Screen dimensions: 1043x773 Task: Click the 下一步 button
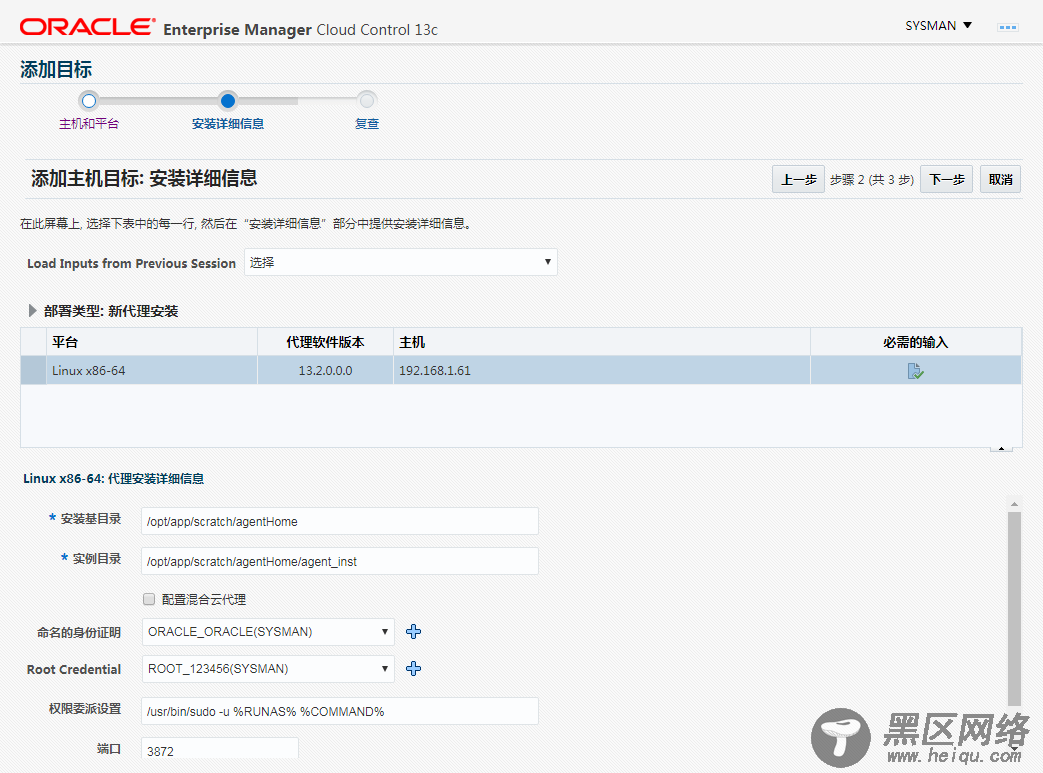pyautogui.click(x=947, y=180)
